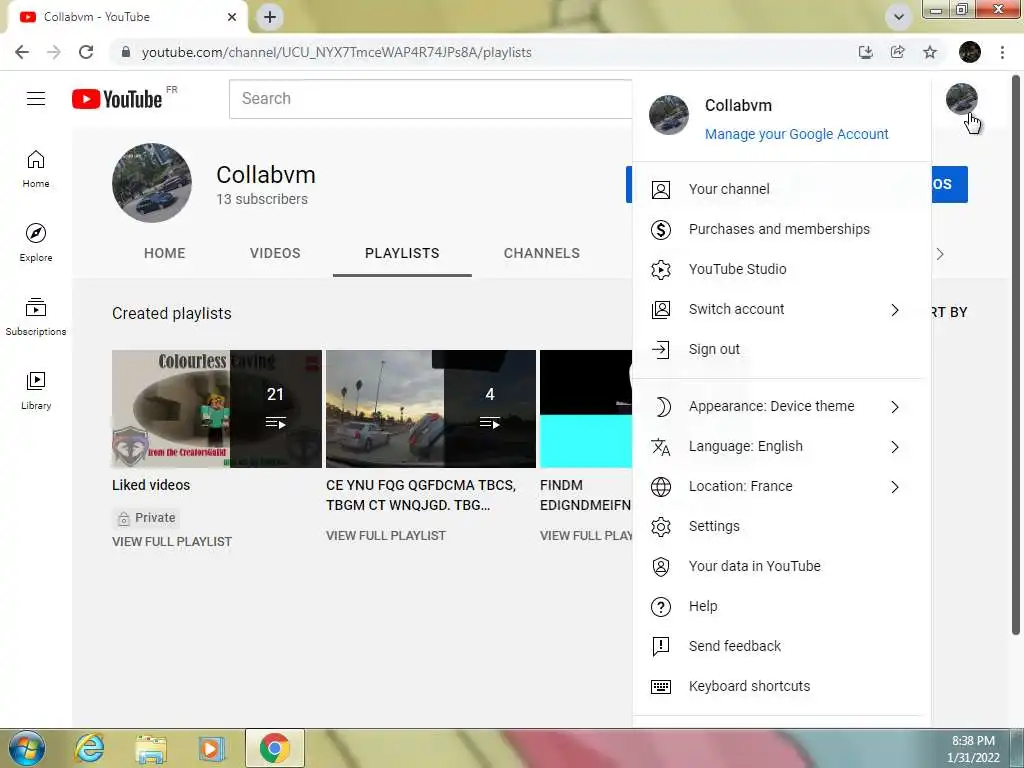Click VIEW FULL PLAYLIST under Liked videos
The width and height of the screenshot is (1024, 768).
pos(172,542)
